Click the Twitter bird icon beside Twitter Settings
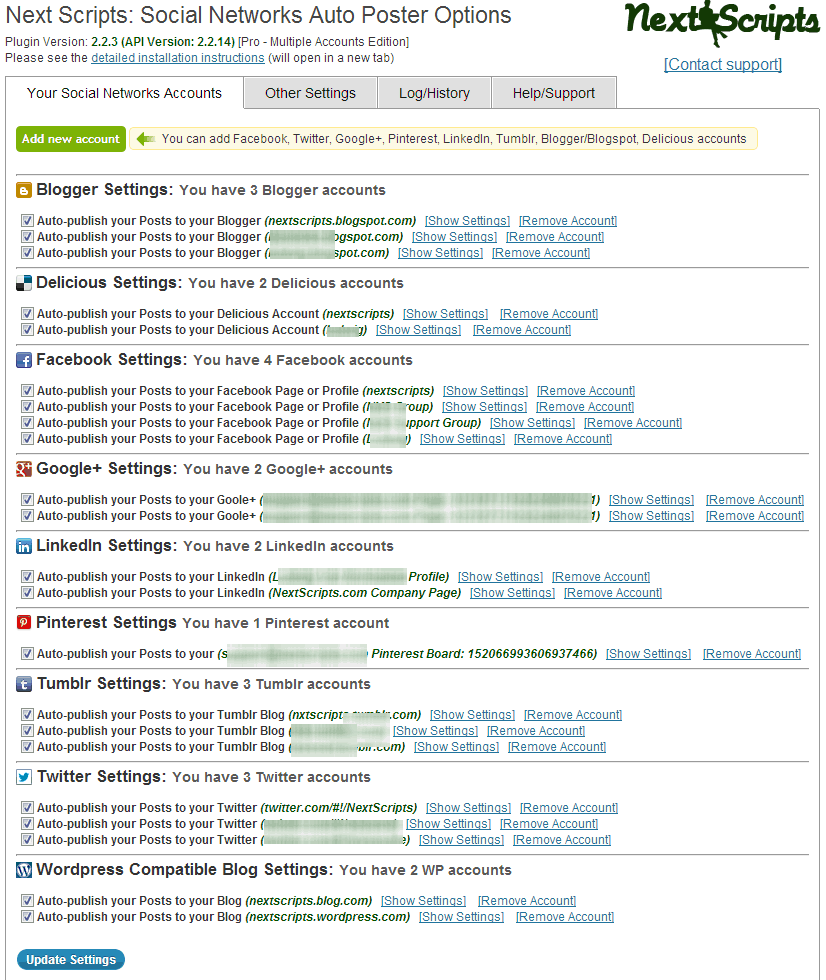Viewport: 826px width, 980px height. 24,777
